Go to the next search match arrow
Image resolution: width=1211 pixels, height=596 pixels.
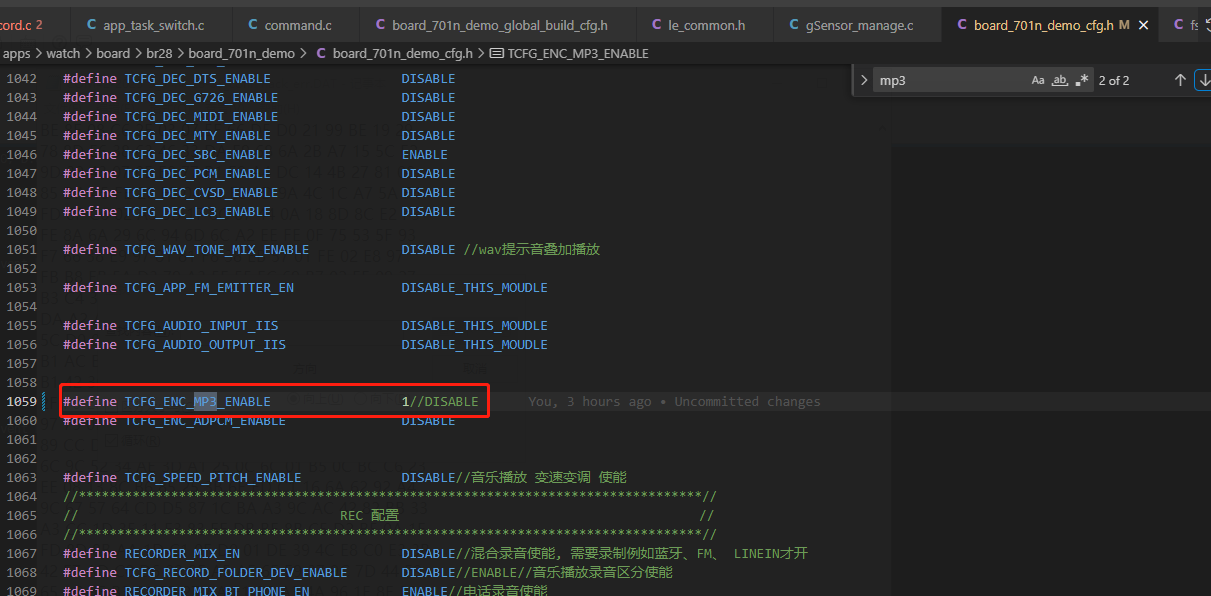pyautogui.click(x=1203, y=80)
